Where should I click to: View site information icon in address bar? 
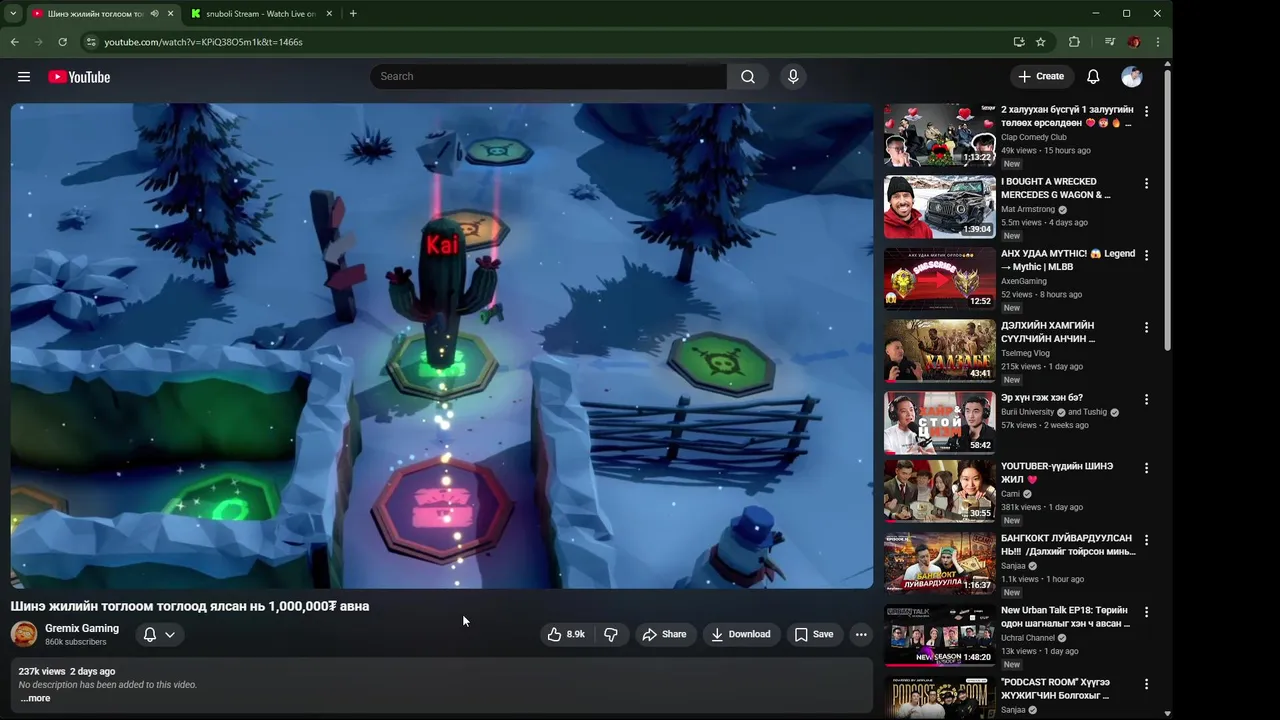pos(91,42)
